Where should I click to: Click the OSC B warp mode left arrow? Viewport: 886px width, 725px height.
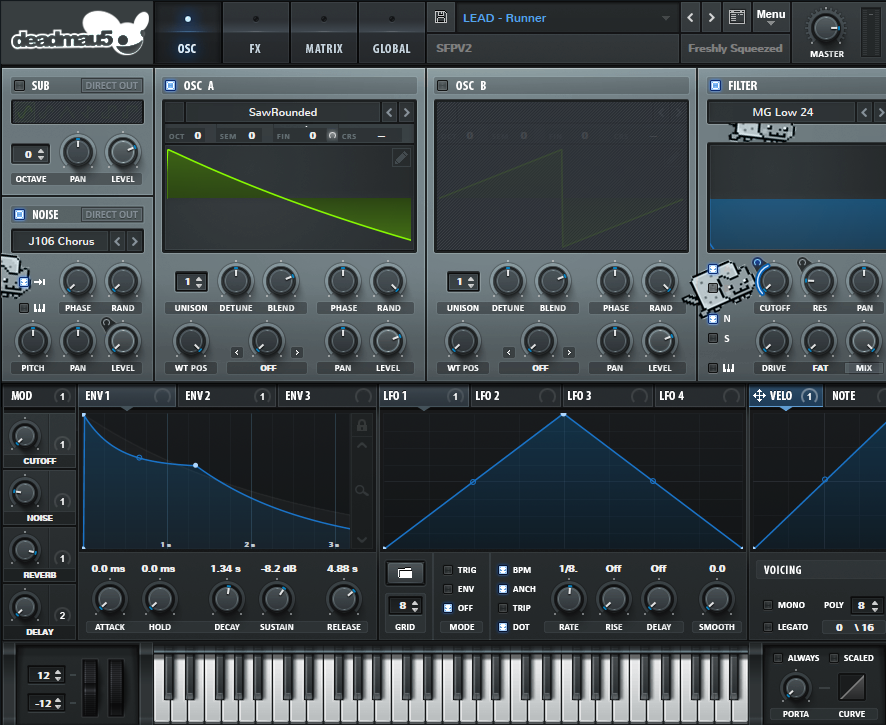click(509, 353)
